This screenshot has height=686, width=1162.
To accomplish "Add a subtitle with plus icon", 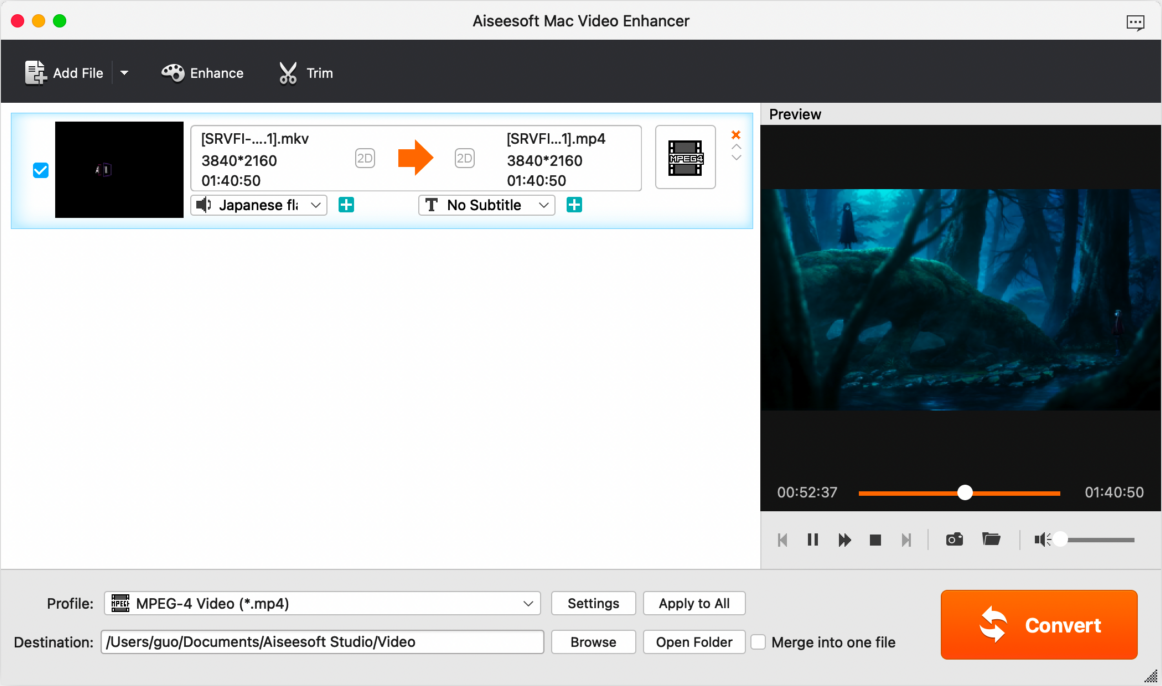I will click(574, 204).
